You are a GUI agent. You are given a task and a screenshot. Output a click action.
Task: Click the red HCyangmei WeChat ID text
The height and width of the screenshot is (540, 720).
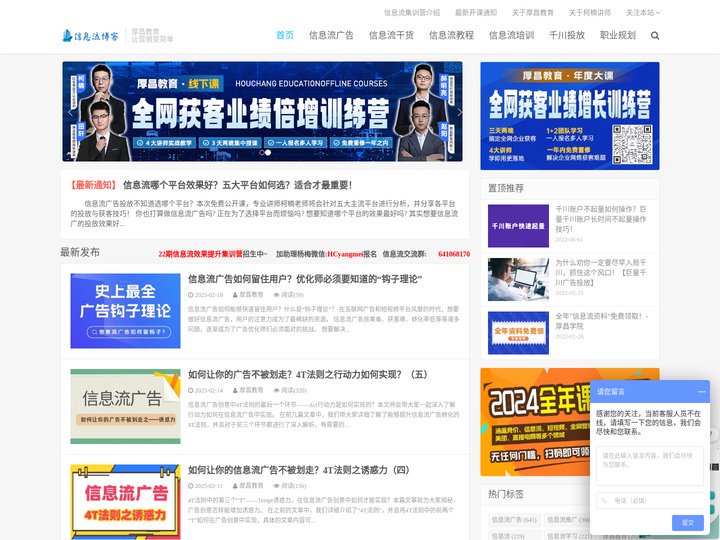[345, 254]
